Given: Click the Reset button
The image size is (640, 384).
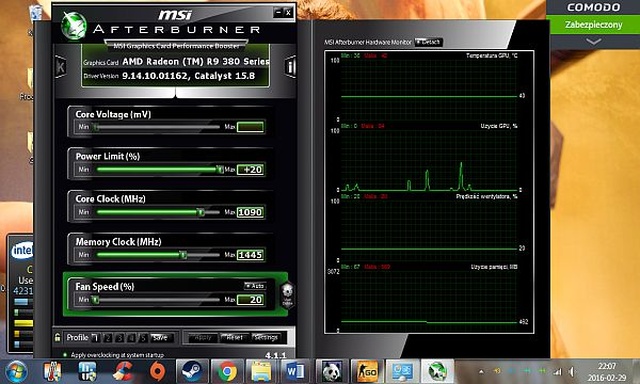Looking at the screenshot, I should click(x=234, y=337).
